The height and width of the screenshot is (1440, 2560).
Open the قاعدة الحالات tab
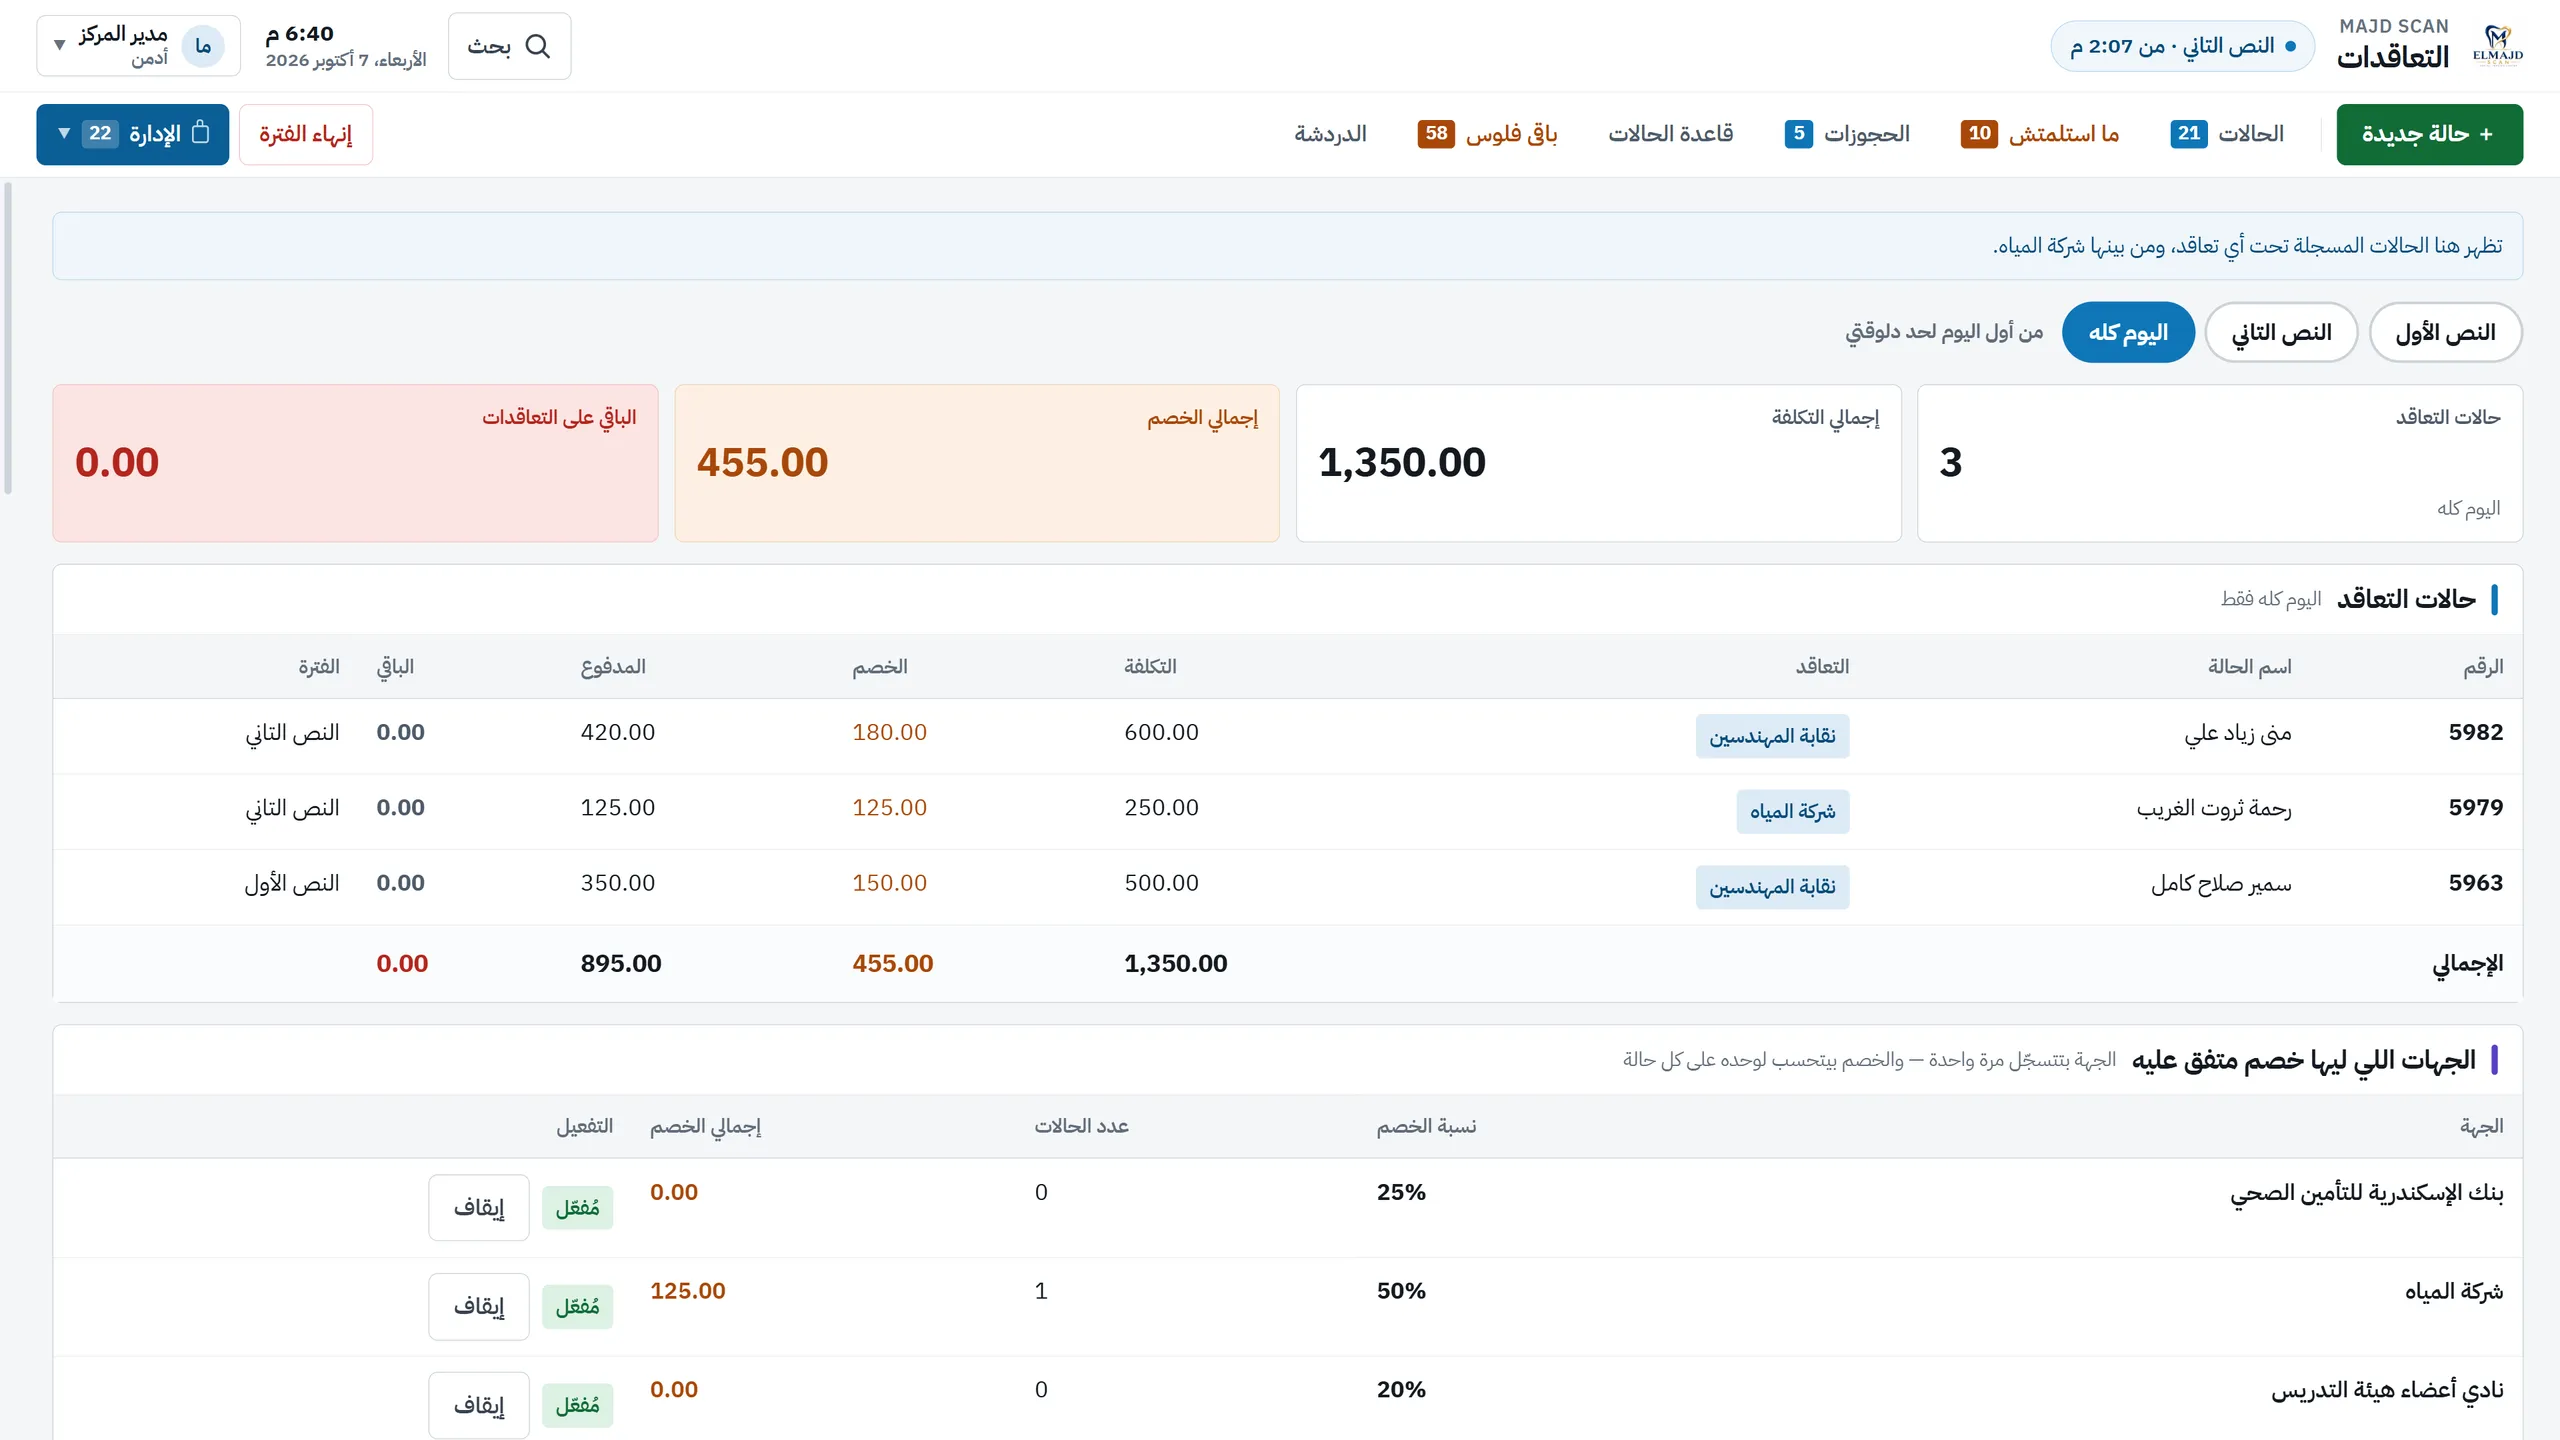pyautogui.click(x=1670, y=133)
